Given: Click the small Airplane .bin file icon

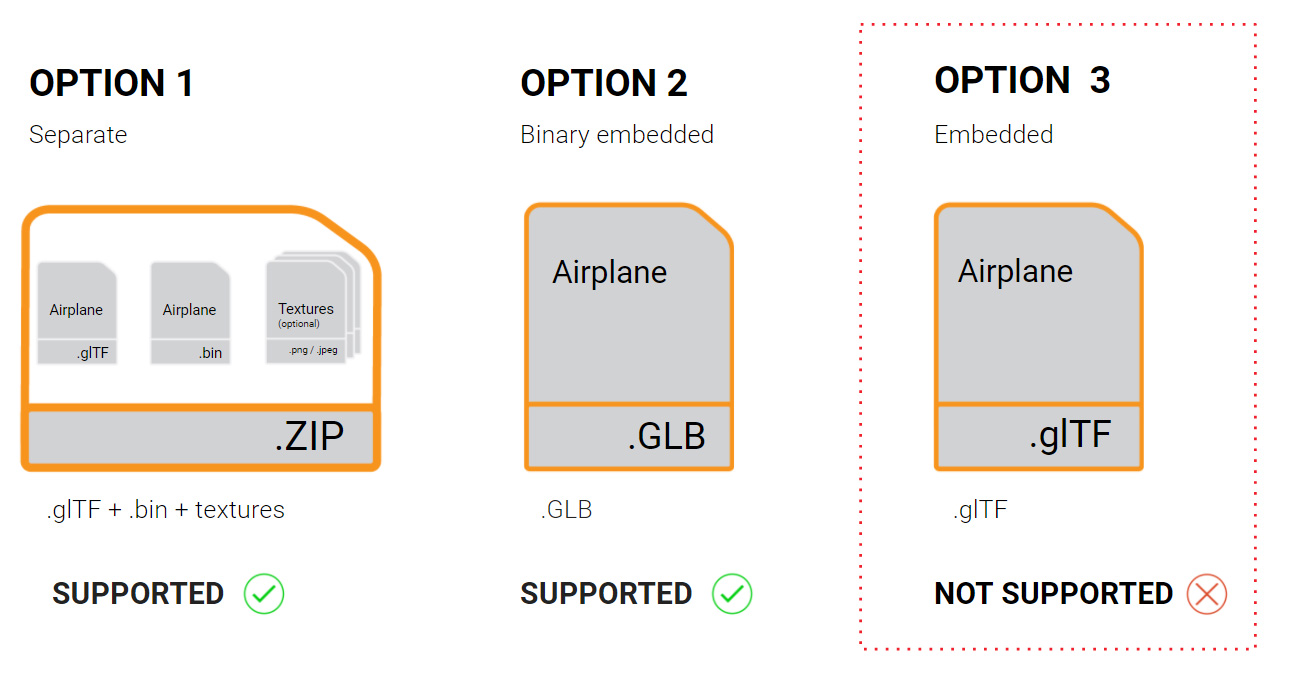Looking at the screenshot, I should tap(190, 313).
